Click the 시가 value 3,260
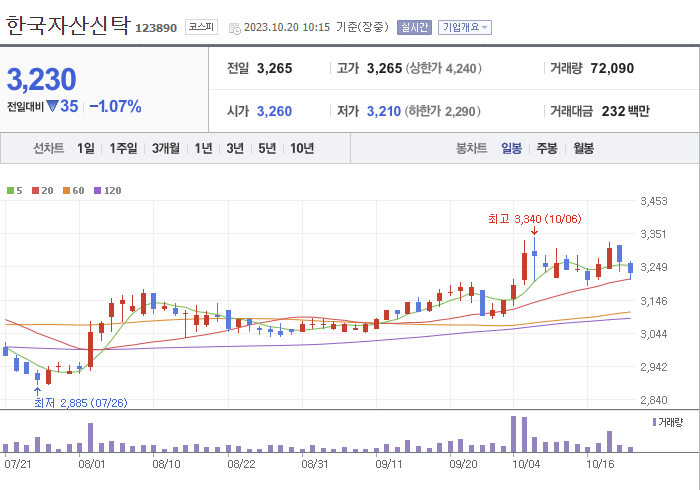Viewport: 700px width, 490px height. tap(275, 111)
